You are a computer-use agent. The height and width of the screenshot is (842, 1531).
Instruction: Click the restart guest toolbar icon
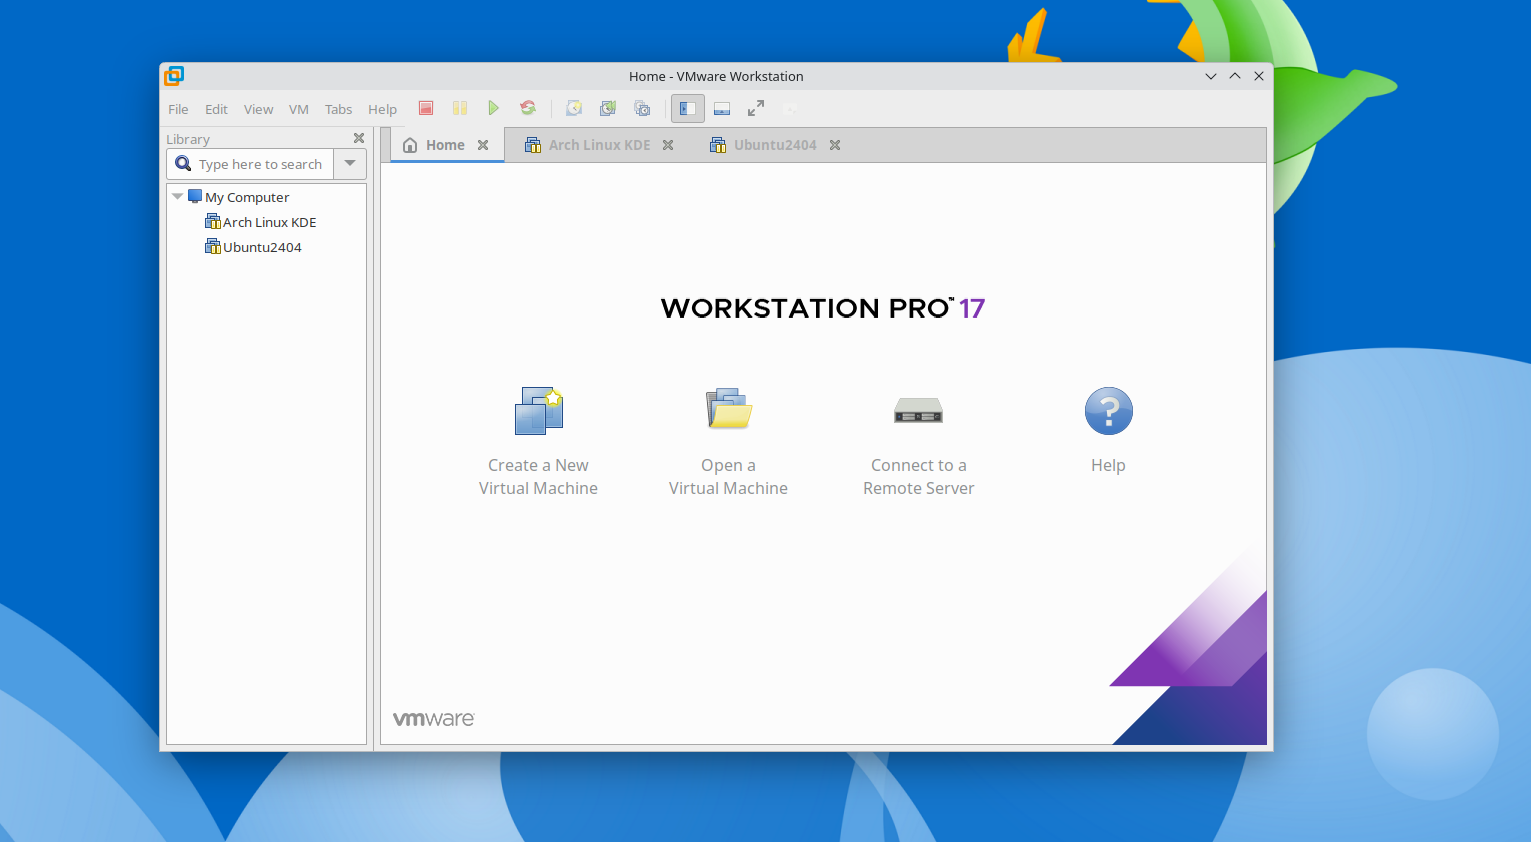528,108
